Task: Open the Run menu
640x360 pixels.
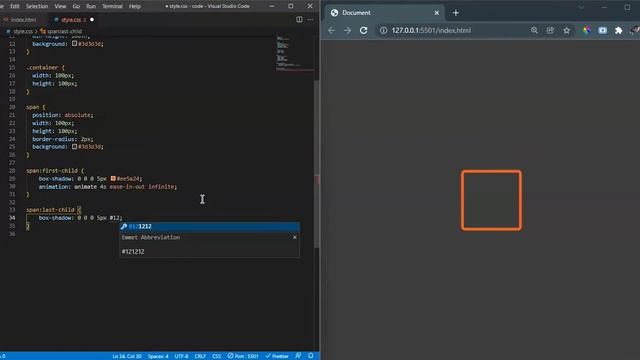Action: pyautogui.click(x=91, y=6)
